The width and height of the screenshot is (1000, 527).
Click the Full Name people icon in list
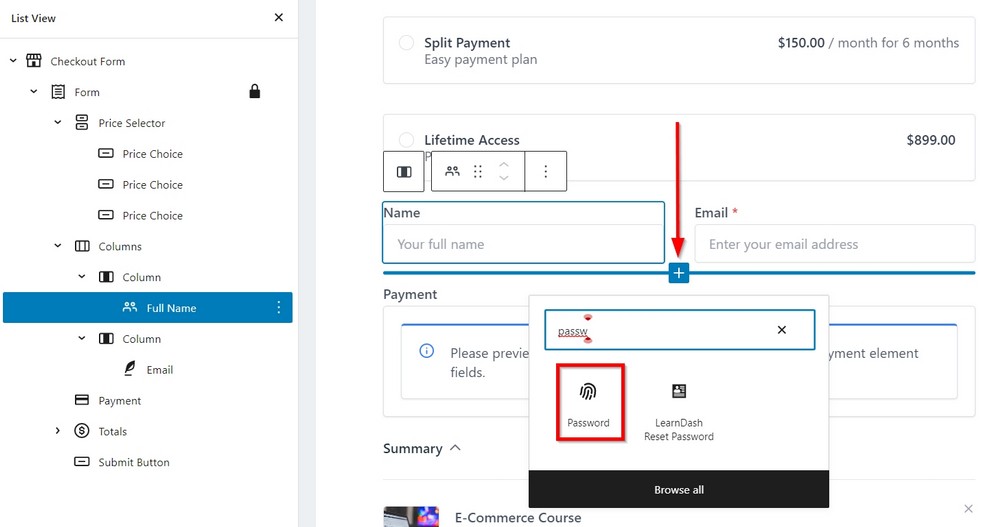click(x=130, y=307)
